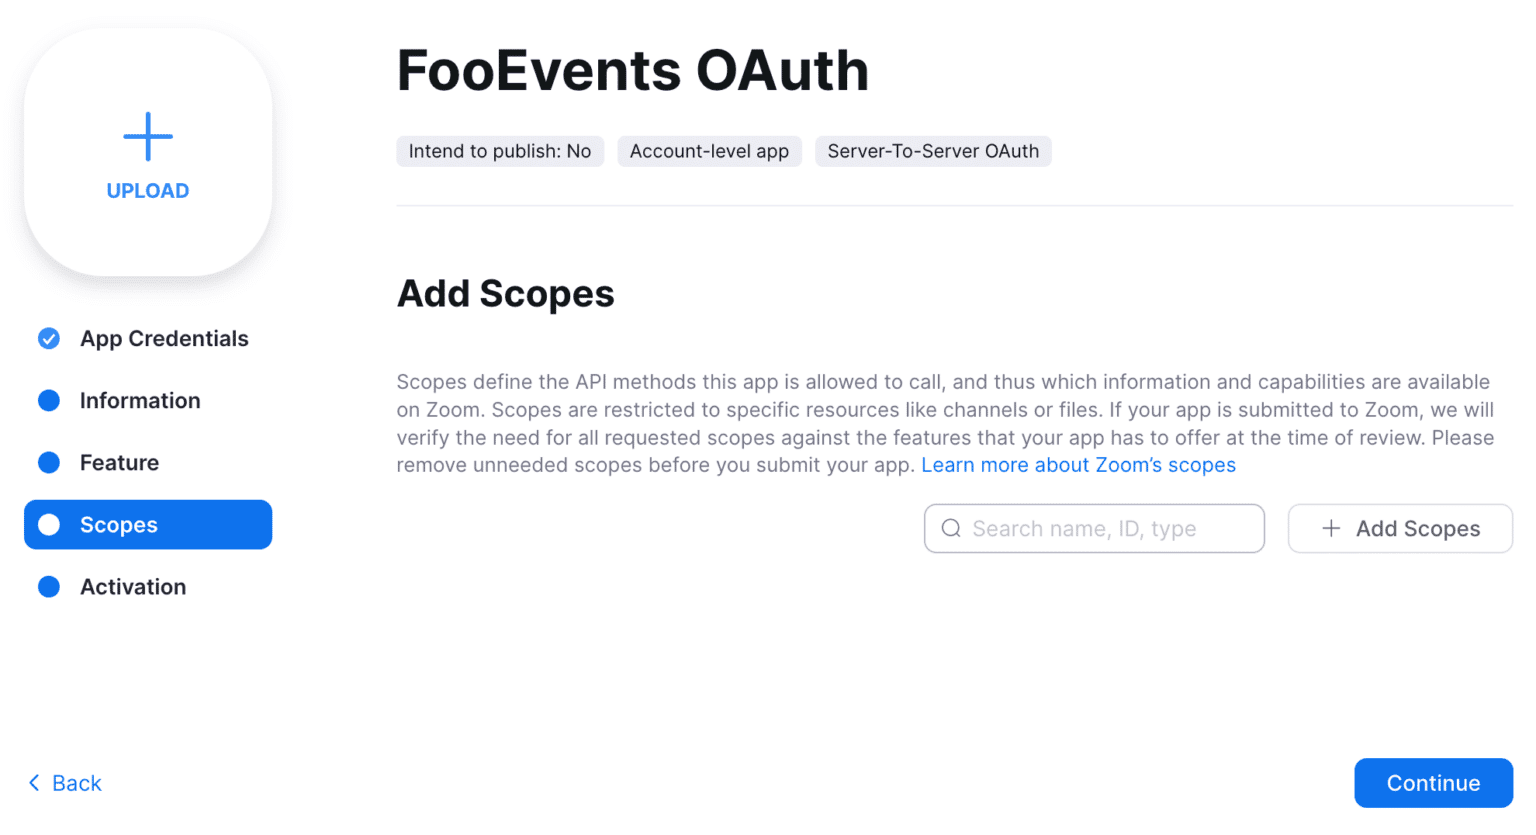Screen dimensions: 1536x835
Task: Click the checkmark icon beside App Credentials
Action: (x=48, y=338)
